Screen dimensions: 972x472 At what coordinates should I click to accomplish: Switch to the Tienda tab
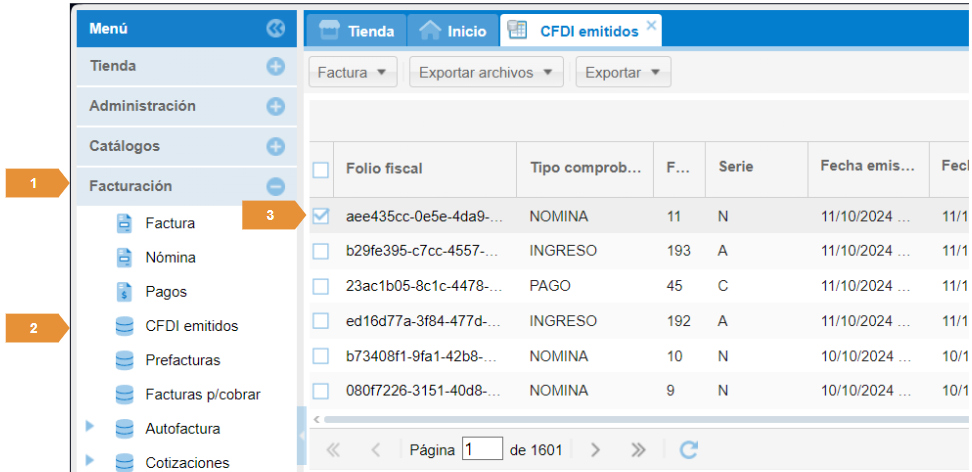click(356, 31)
